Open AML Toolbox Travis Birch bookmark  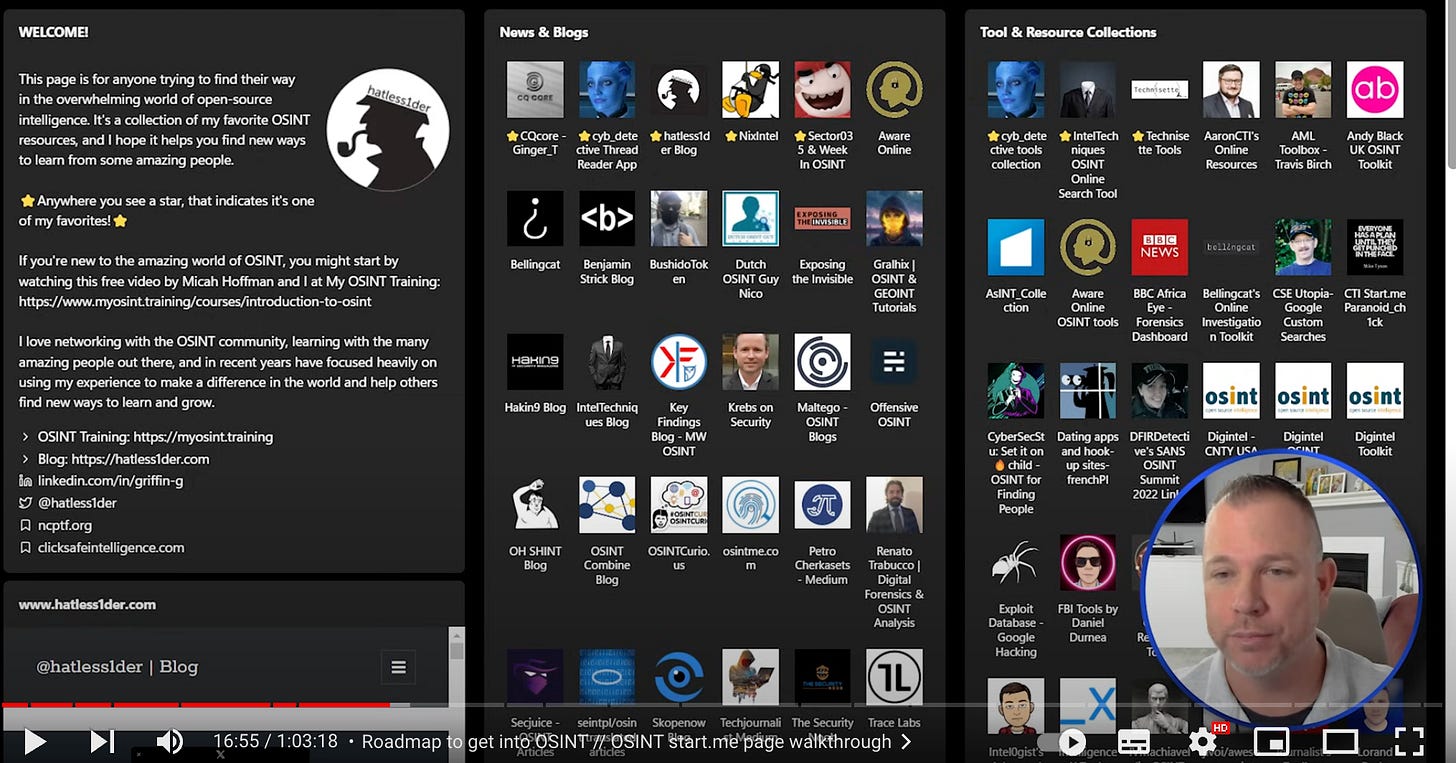pos(1303,90)
